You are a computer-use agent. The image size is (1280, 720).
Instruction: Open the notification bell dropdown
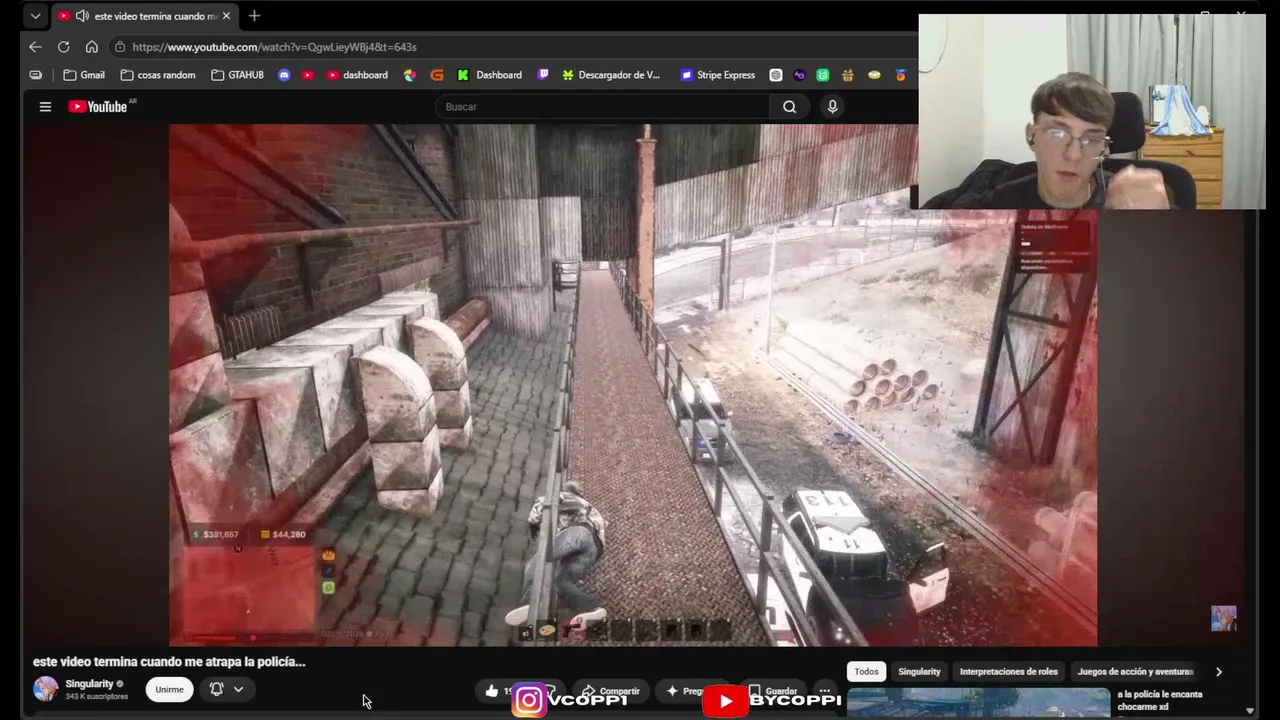pyautogui.click(x=226, y=689)
